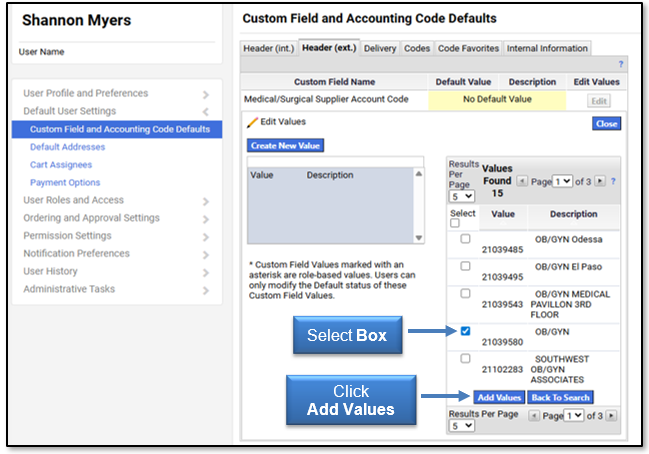The image size is (649, 454).
Task: Click the pencil Edit Values icon
Action: [252, 123]
